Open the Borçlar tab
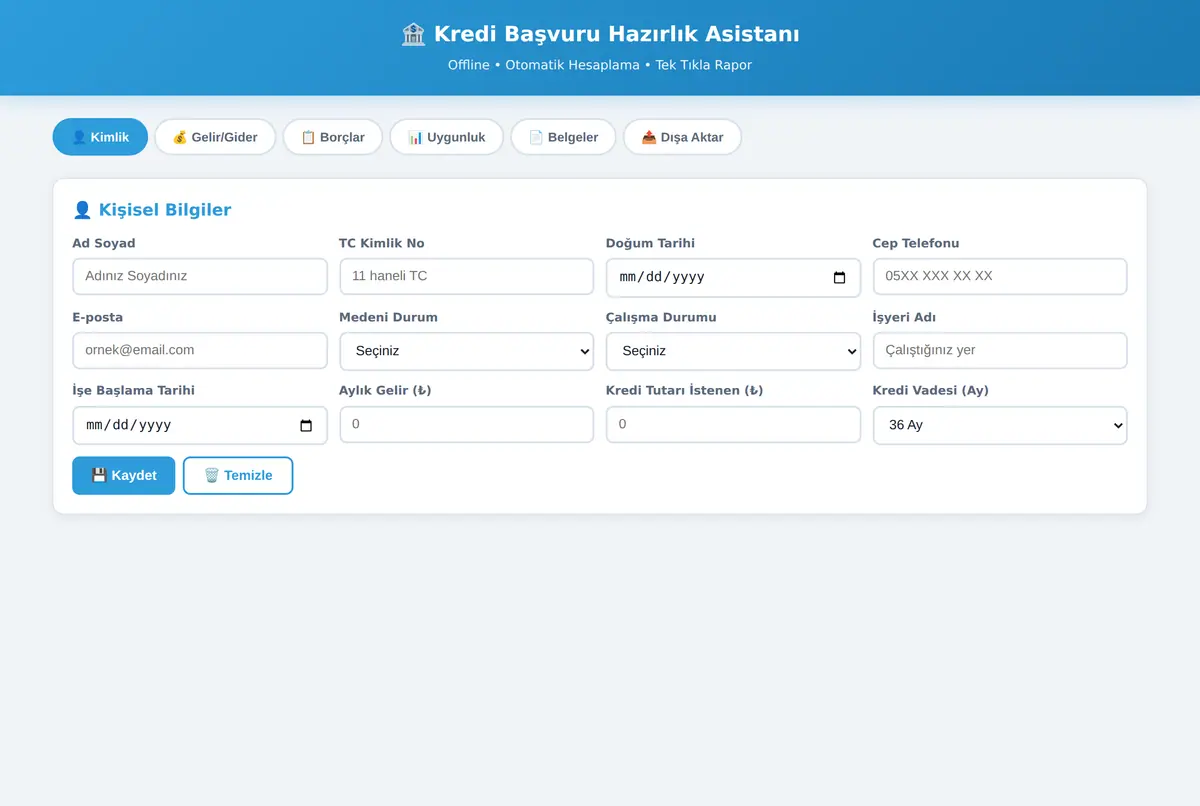Screen dimensions: 1200x806 coord(333,137)
